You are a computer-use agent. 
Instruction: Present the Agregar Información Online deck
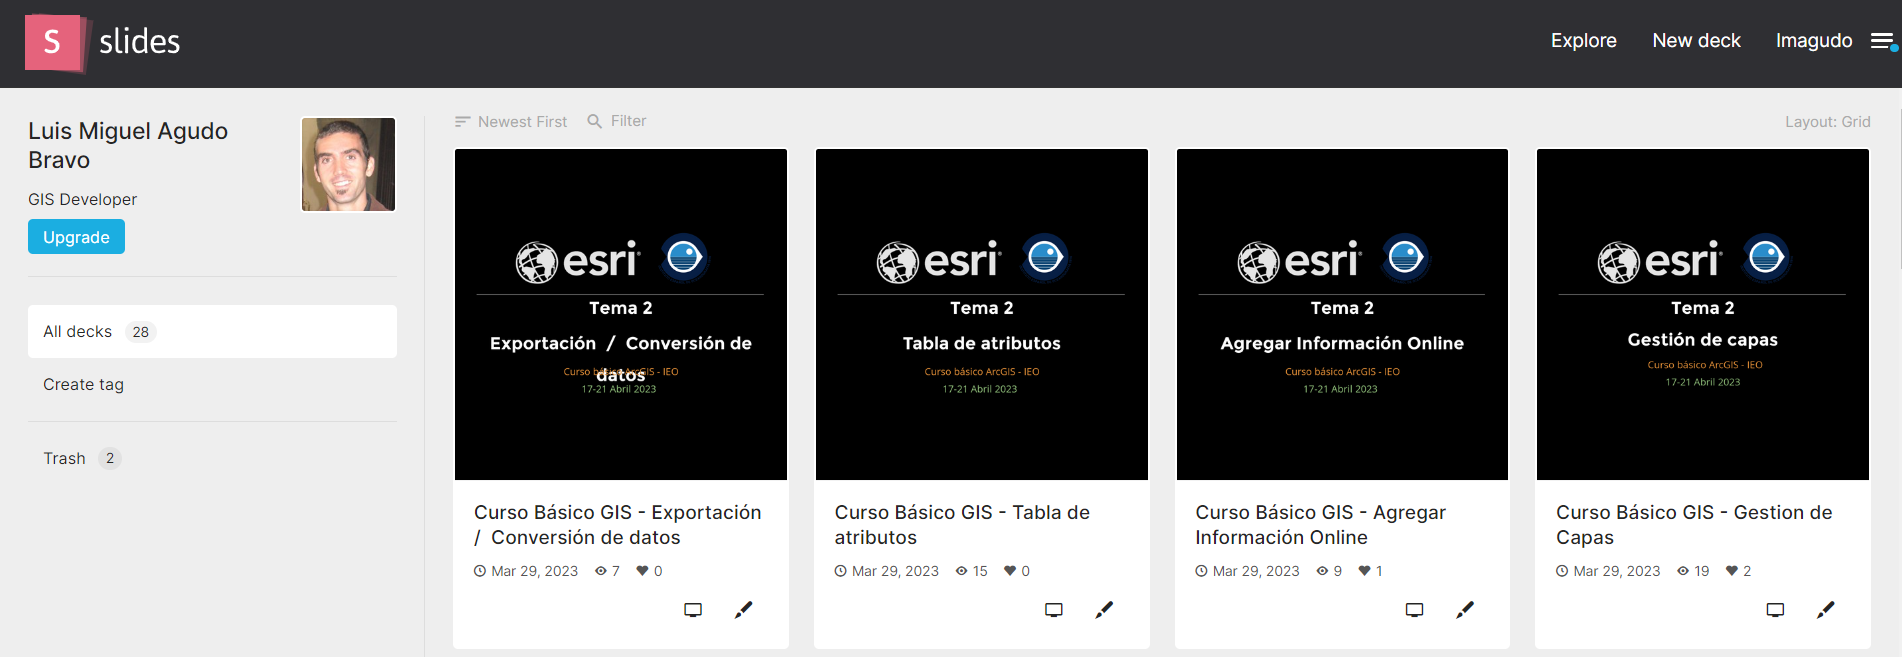click(x=1414, y=610)
